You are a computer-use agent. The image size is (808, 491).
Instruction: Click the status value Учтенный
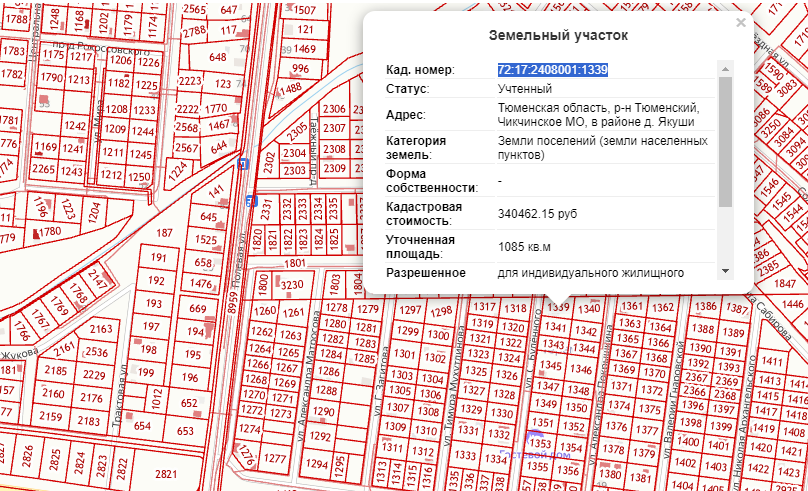tap(525, 89)
